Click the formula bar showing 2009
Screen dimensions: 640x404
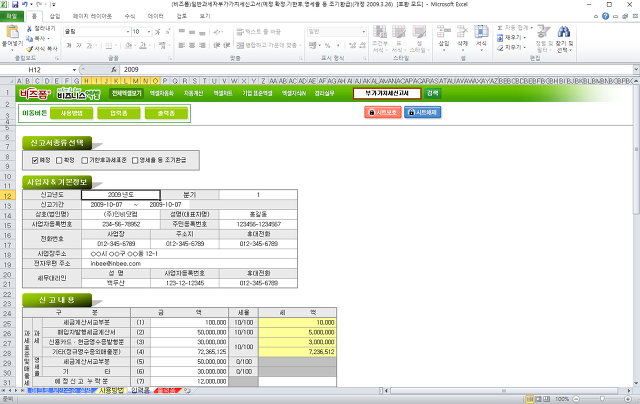tap(376, 70)
